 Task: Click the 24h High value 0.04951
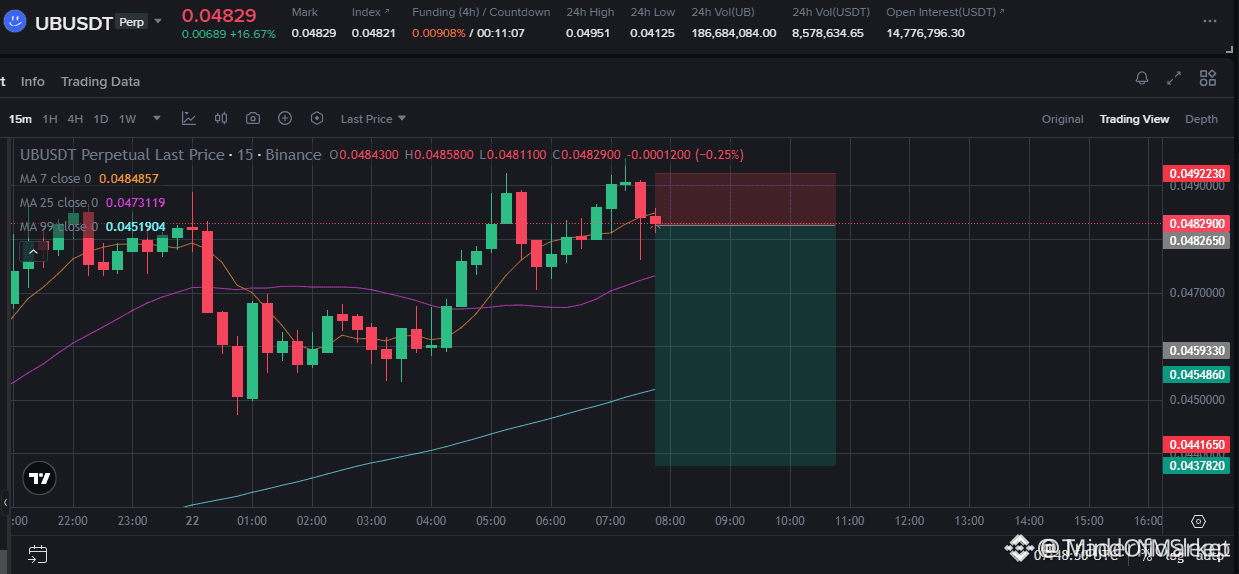pyautogui.click(x=590, y=33)
